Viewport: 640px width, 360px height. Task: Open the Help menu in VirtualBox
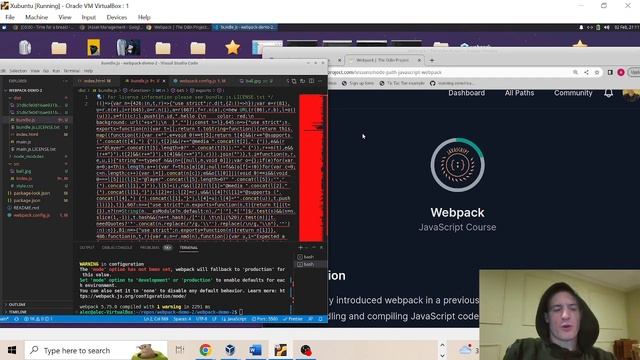tap(144, 17)
